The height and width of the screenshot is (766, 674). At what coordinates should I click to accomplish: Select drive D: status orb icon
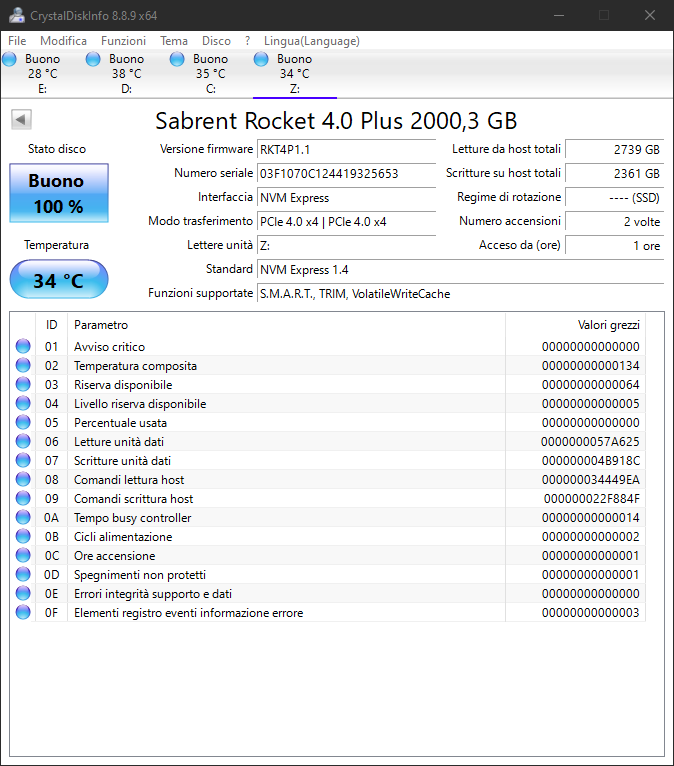(93, 60)
